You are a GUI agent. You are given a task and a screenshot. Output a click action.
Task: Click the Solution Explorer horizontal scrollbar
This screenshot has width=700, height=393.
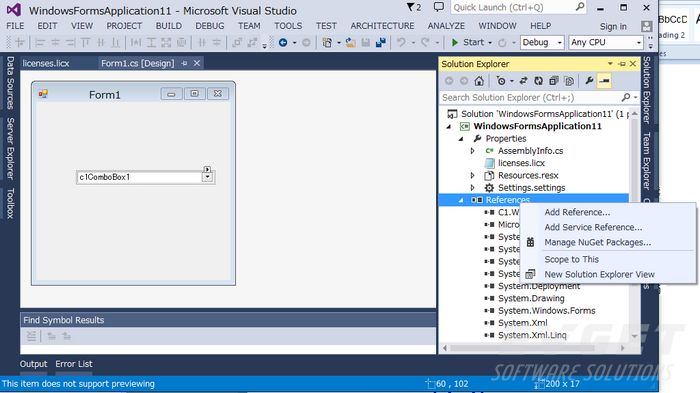(533, 348)
